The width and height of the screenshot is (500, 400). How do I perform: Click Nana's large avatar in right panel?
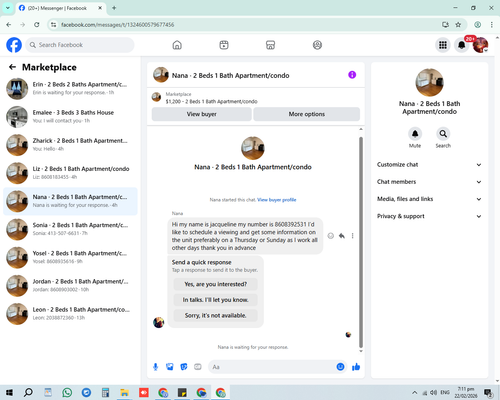tap(429, 82)
